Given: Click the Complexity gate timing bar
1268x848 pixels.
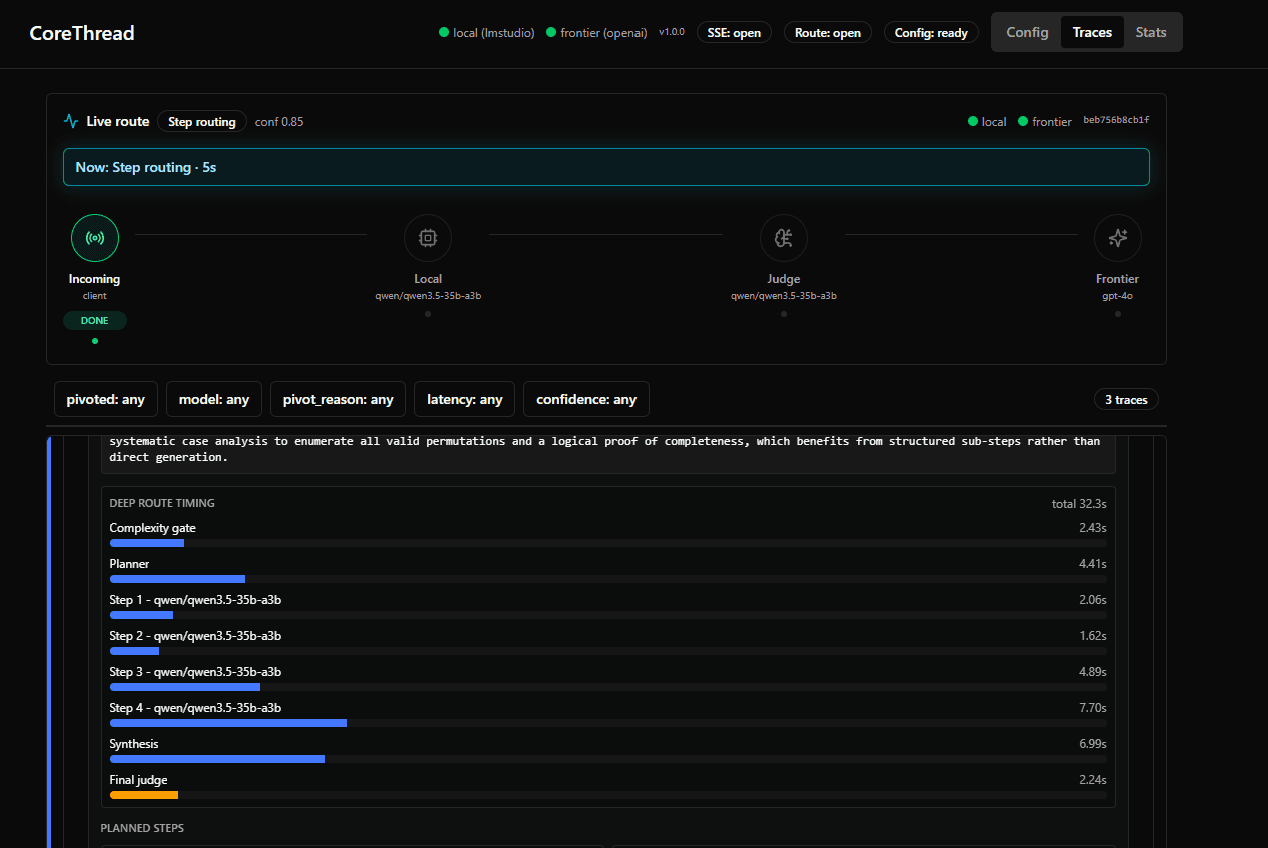Looking at the screenshot, I should 147,543.
